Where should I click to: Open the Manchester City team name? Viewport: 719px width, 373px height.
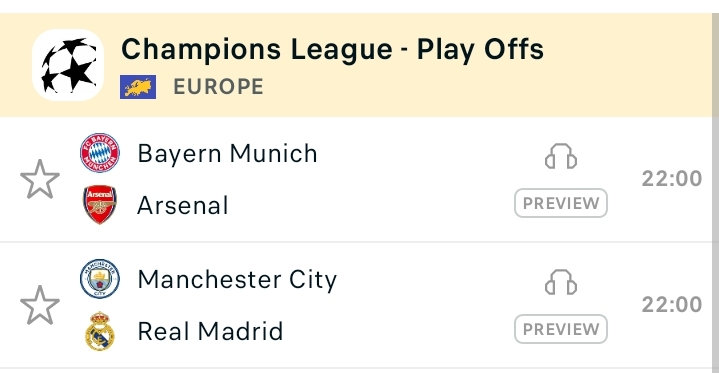(x=237, y=279)
